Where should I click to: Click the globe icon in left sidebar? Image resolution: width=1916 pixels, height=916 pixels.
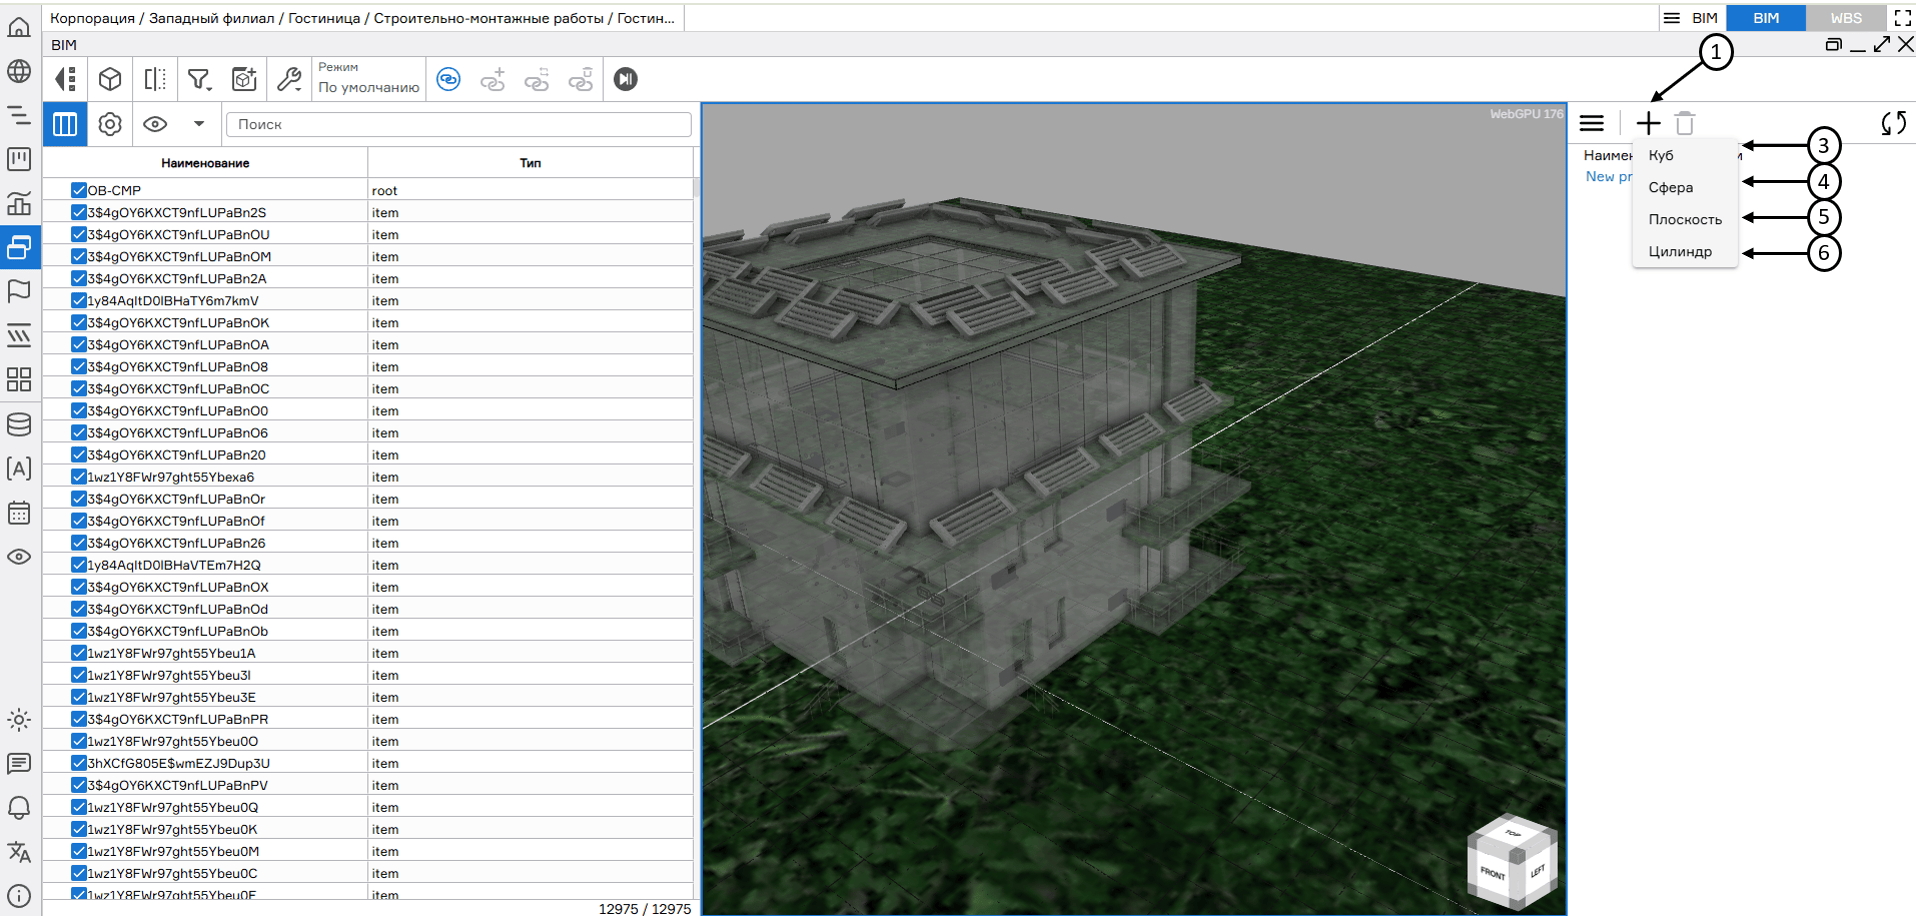click(x=19, y=71)
